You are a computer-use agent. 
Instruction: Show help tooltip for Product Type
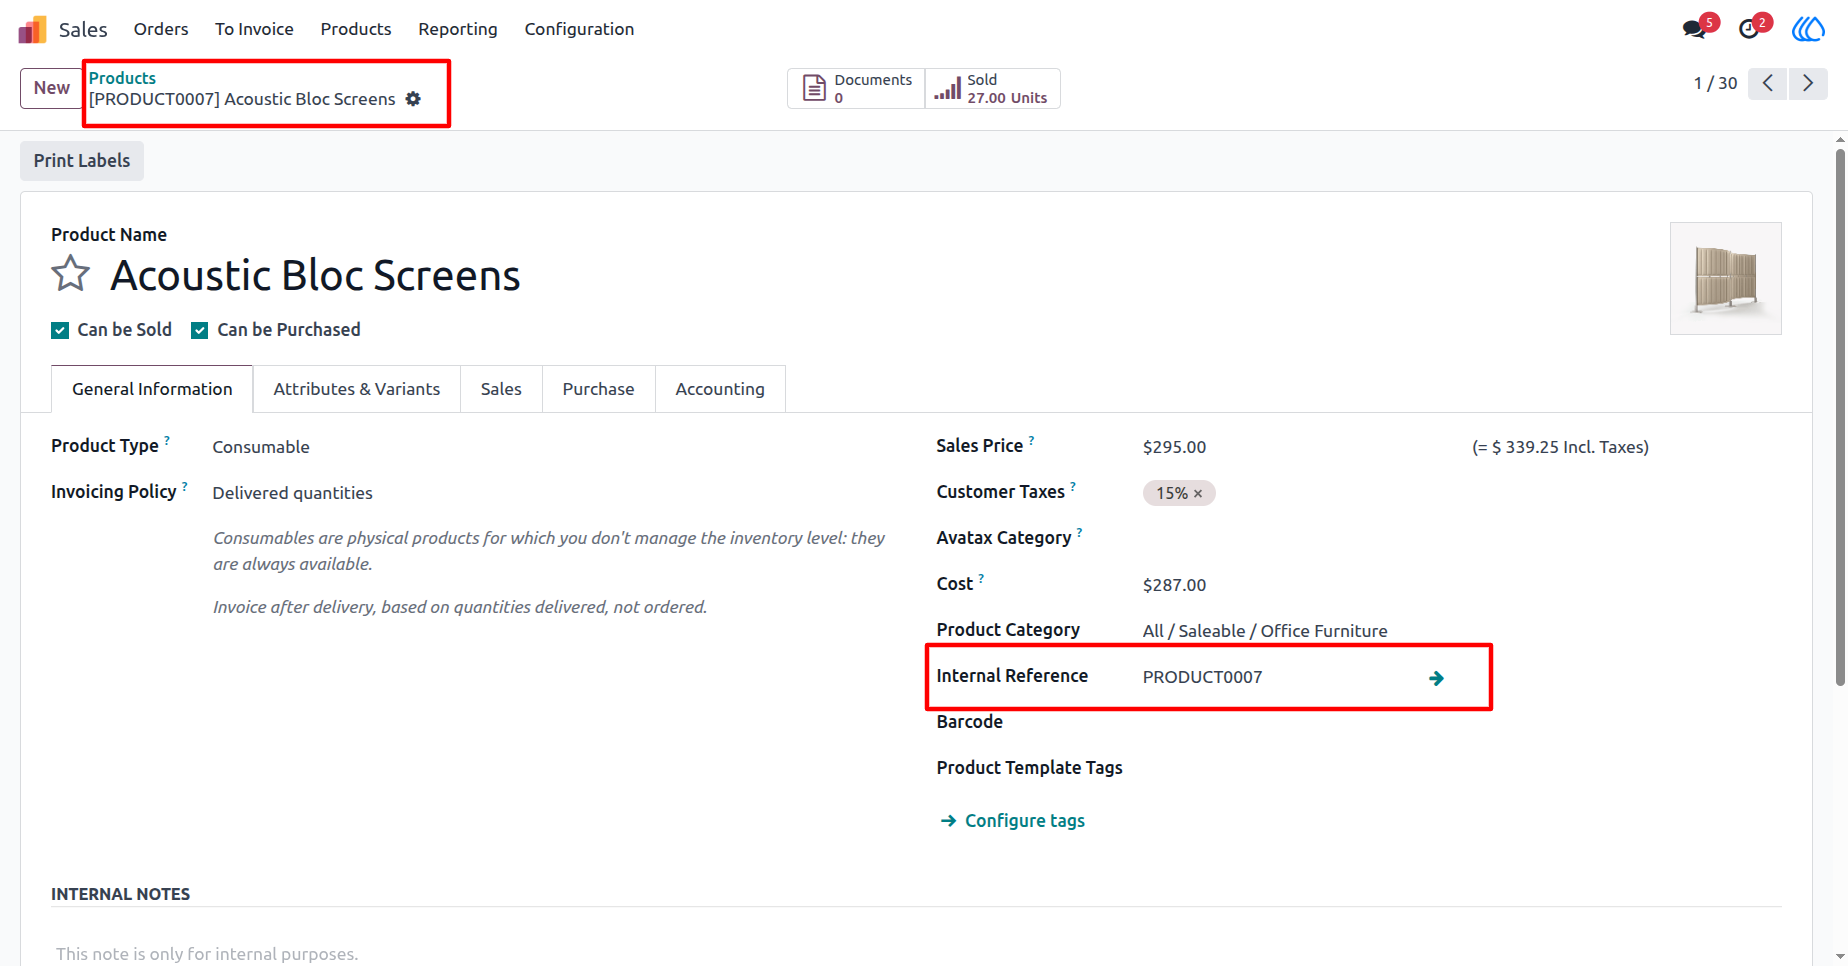[x=167, y=440]
